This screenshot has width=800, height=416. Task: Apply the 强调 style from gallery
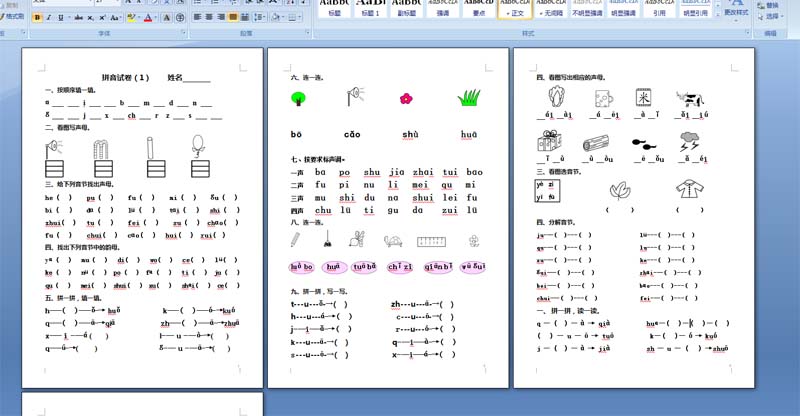442,8
